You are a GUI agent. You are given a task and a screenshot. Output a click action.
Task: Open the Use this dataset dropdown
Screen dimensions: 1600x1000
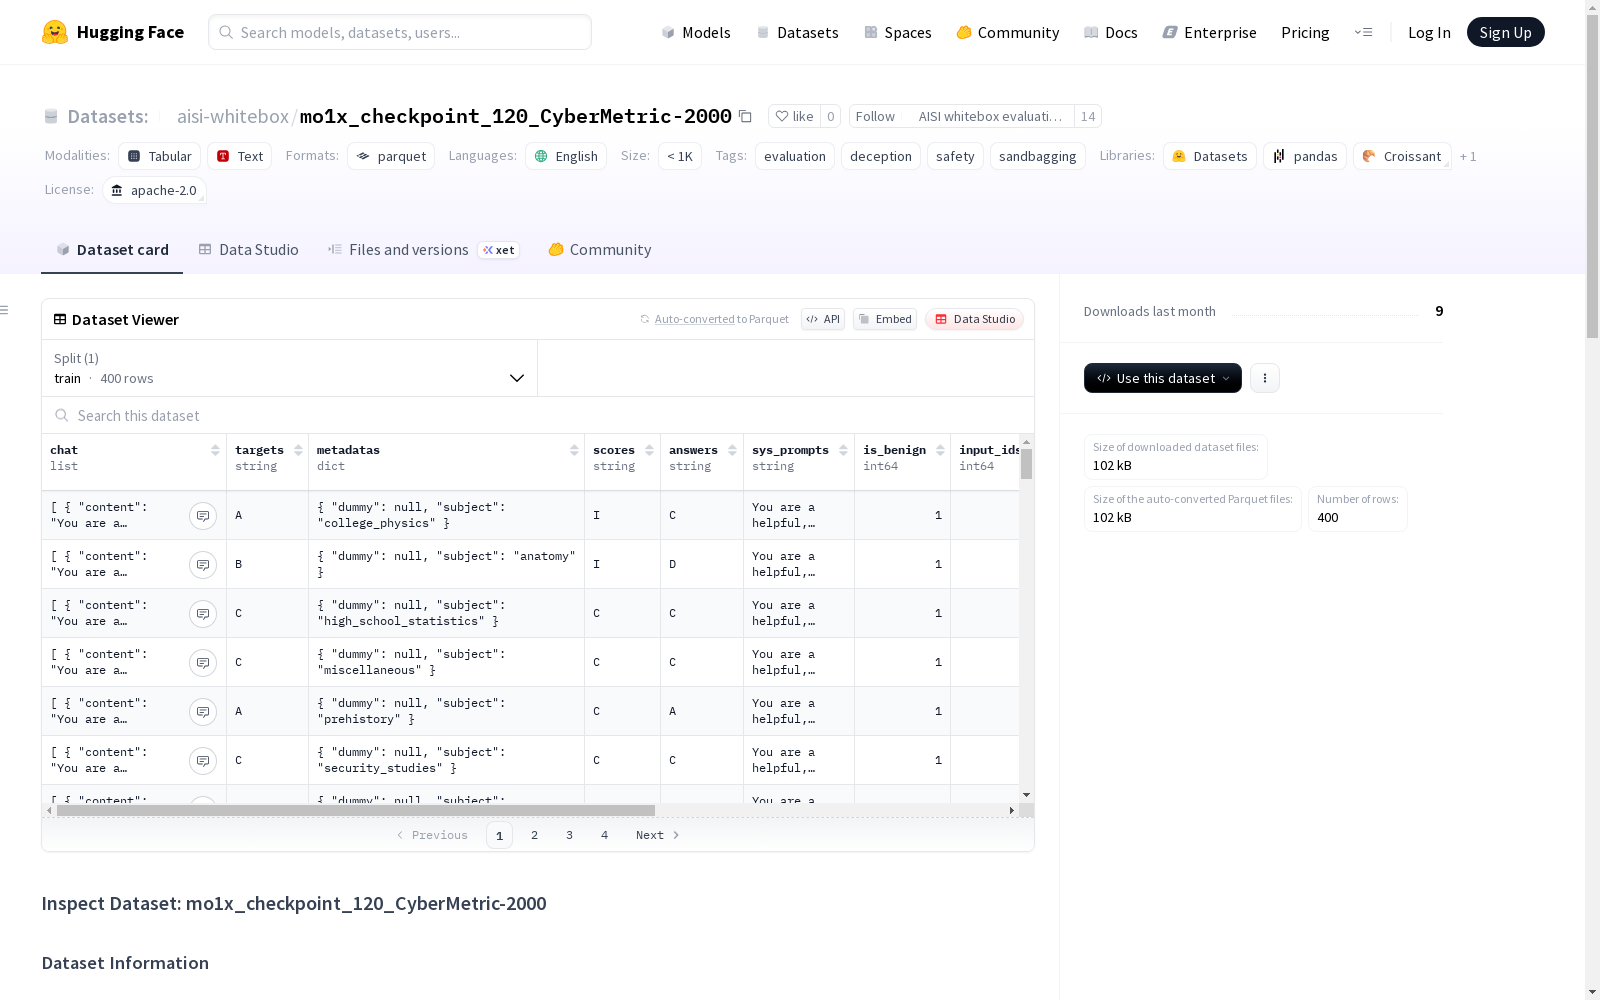pos(1163,378)
